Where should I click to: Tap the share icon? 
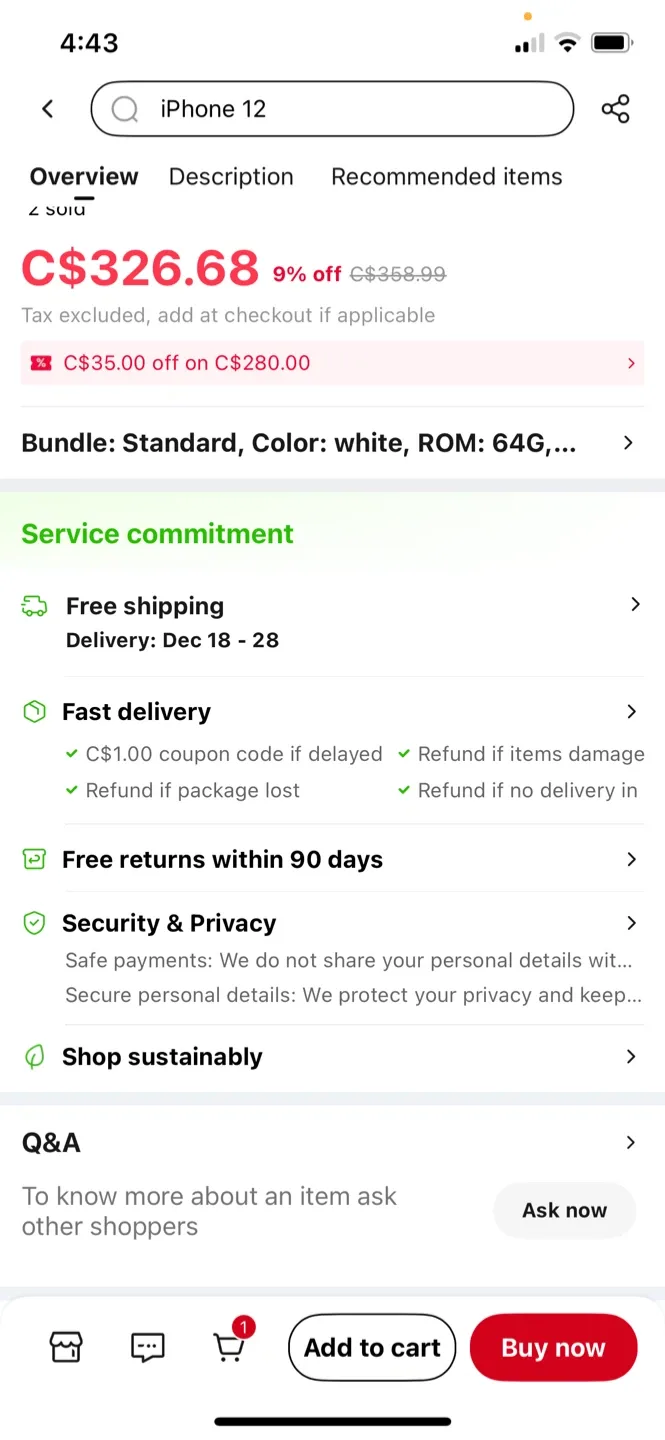[x=615, y=109]
